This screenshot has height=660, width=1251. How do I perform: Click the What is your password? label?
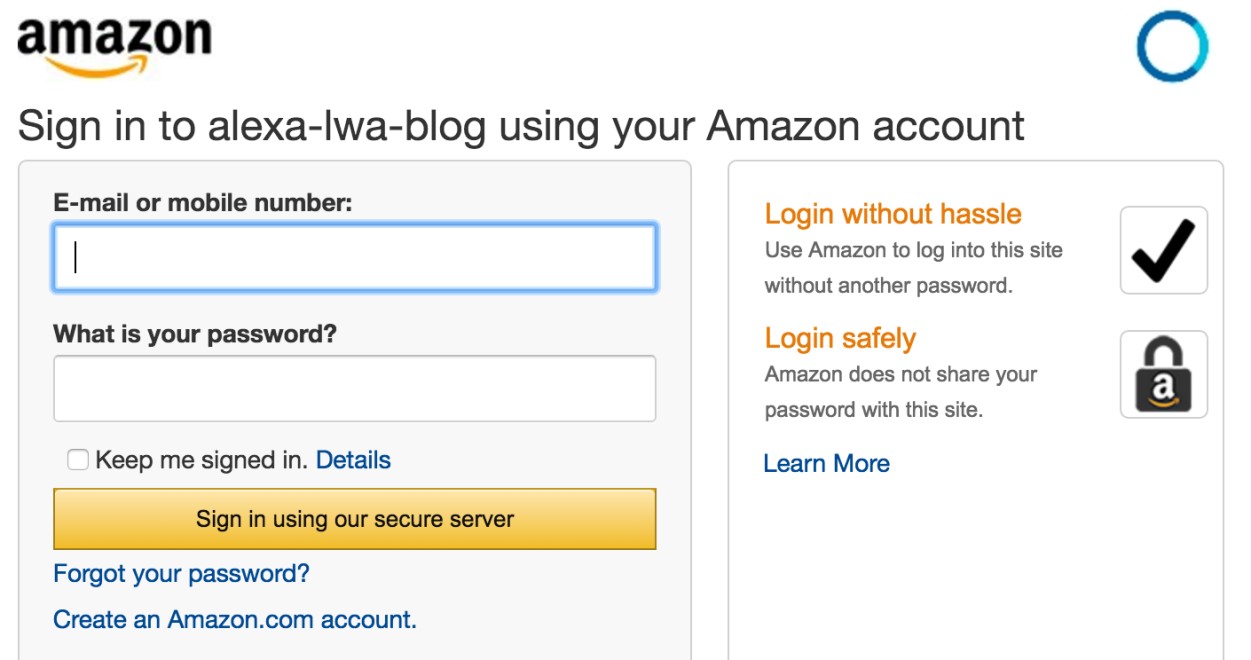pyautogui.click(x=195, y=333)
